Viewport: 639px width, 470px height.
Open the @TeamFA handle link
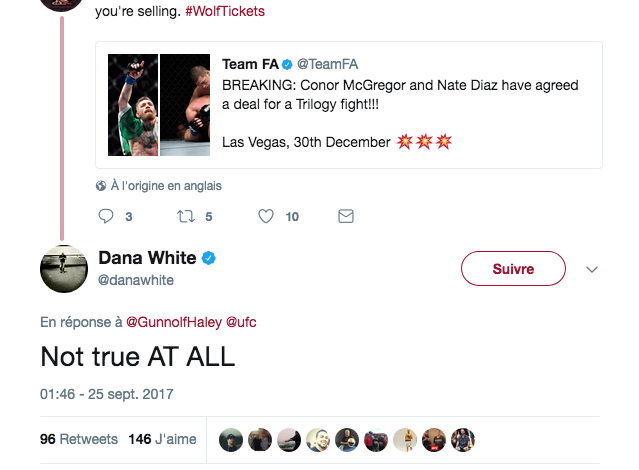327,64
